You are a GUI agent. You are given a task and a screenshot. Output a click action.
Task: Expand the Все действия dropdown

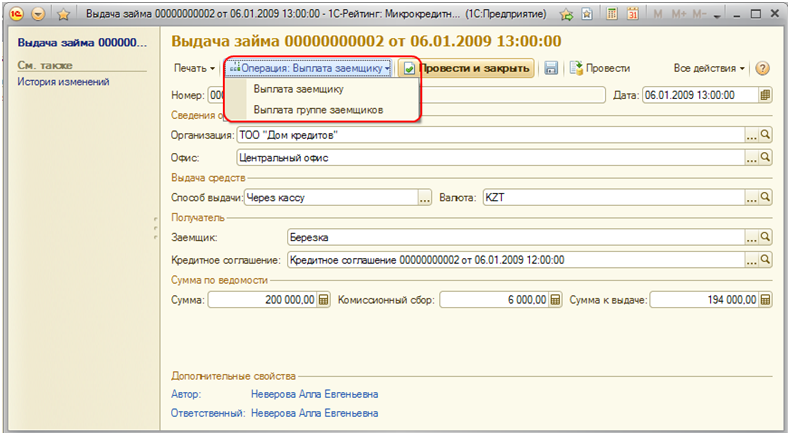[x=709, y=69]
